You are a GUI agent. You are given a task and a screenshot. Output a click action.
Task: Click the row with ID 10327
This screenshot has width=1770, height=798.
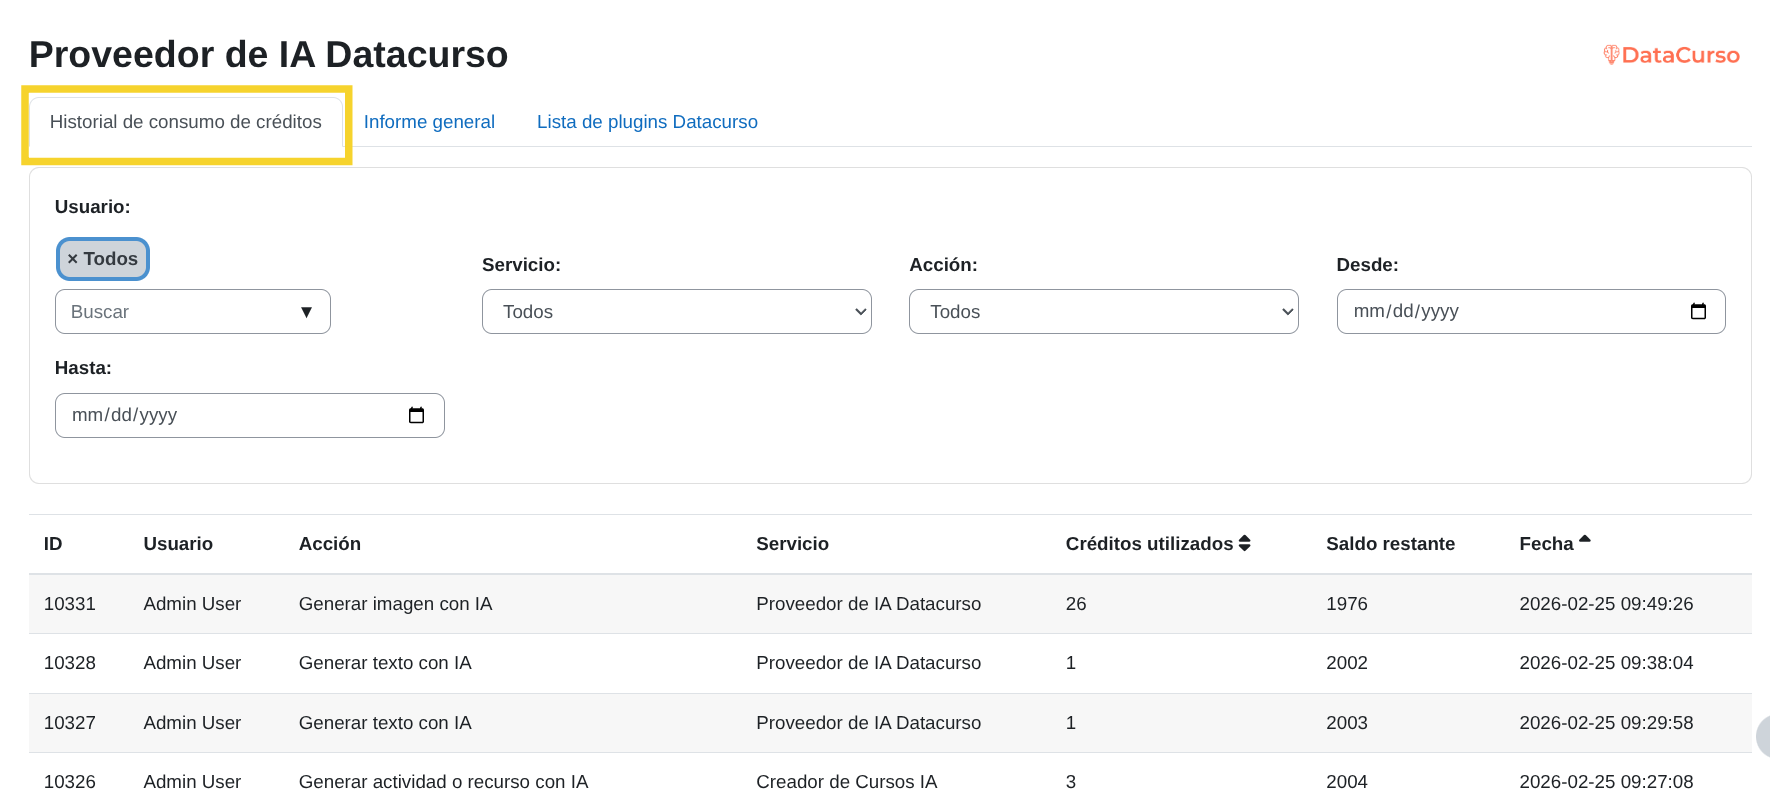pos(70,723)
